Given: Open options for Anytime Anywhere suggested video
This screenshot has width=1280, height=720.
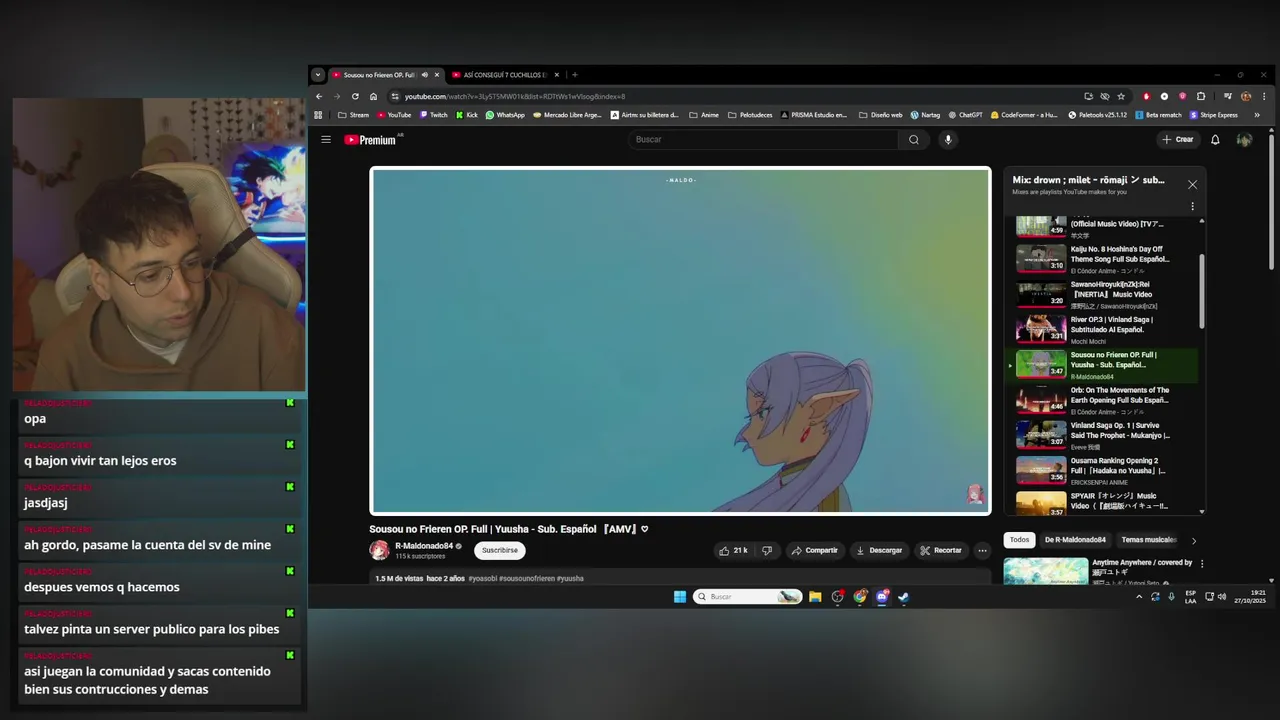Looking at the screenshot, I should [x=1202, y=563].
